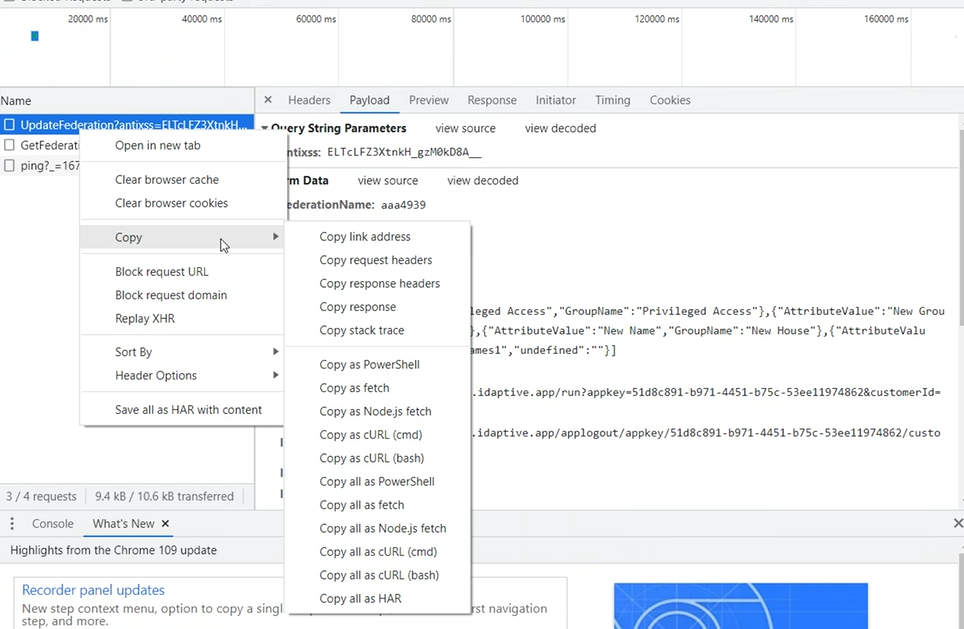Viewport: 964px width, 629px height.
Task: Click view decoded for query string parameters
Action: pos(560,128)
